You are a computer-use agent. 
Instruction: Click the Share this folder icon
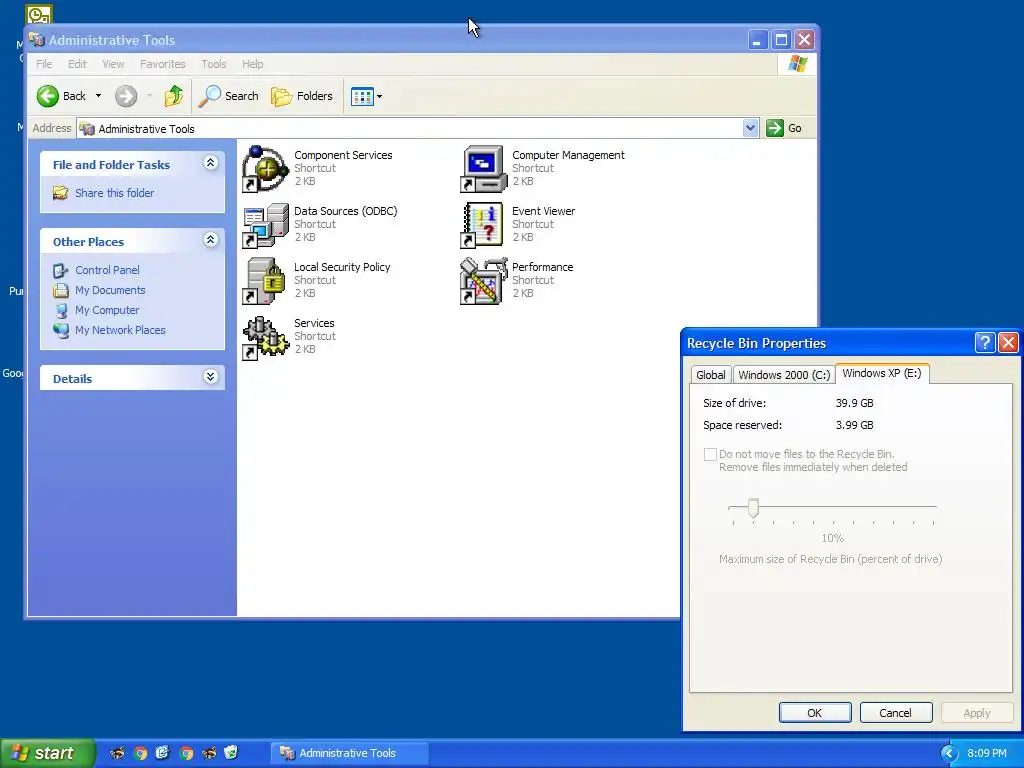61,193
